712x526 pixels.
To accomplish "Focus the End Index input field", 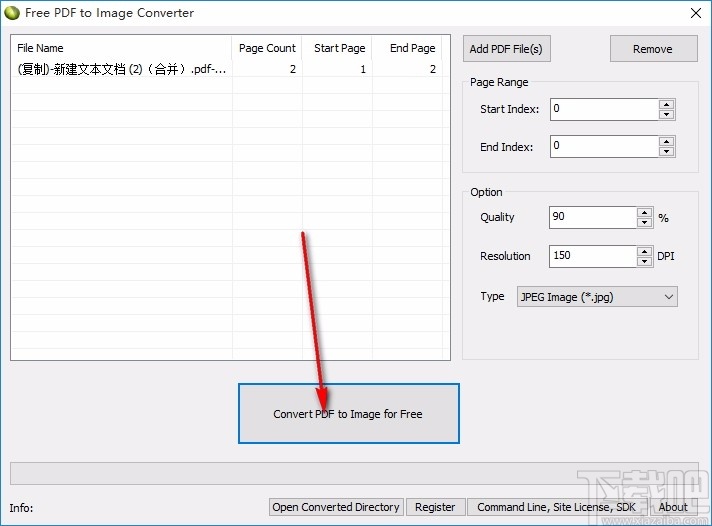I will (604, 146).
